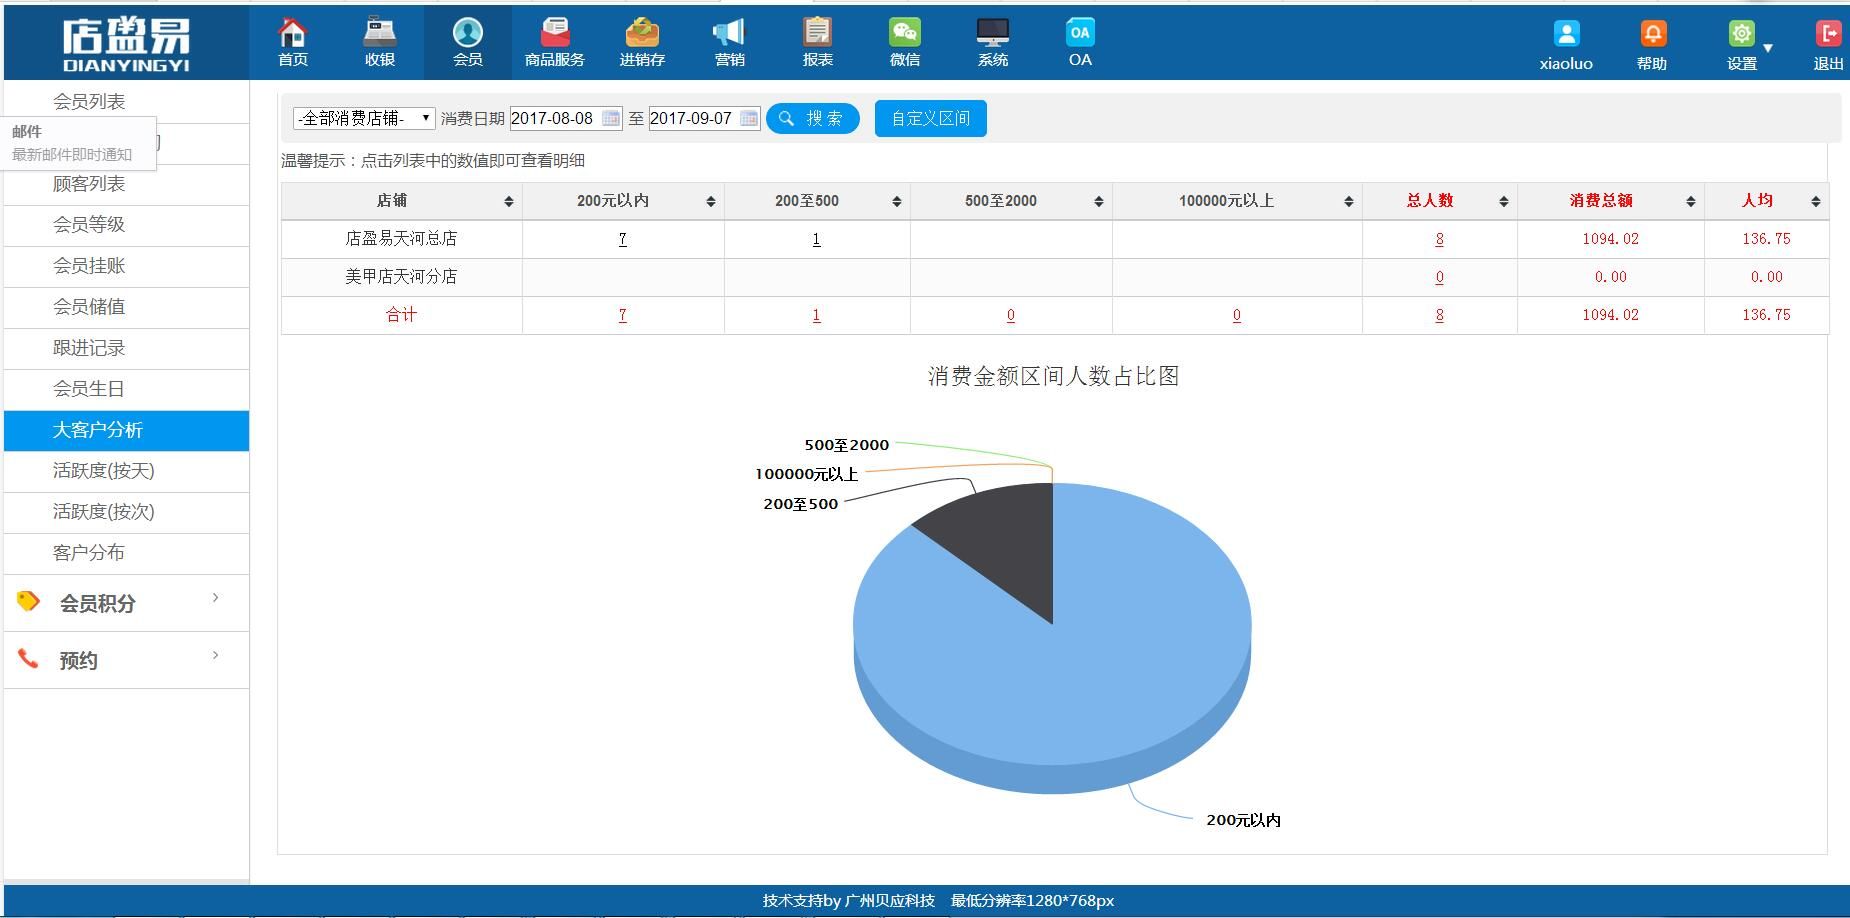The height and width of the screenshot is (918, 1850).
Task: Open the 系统 system monitor icon
Action: [992, 33]
